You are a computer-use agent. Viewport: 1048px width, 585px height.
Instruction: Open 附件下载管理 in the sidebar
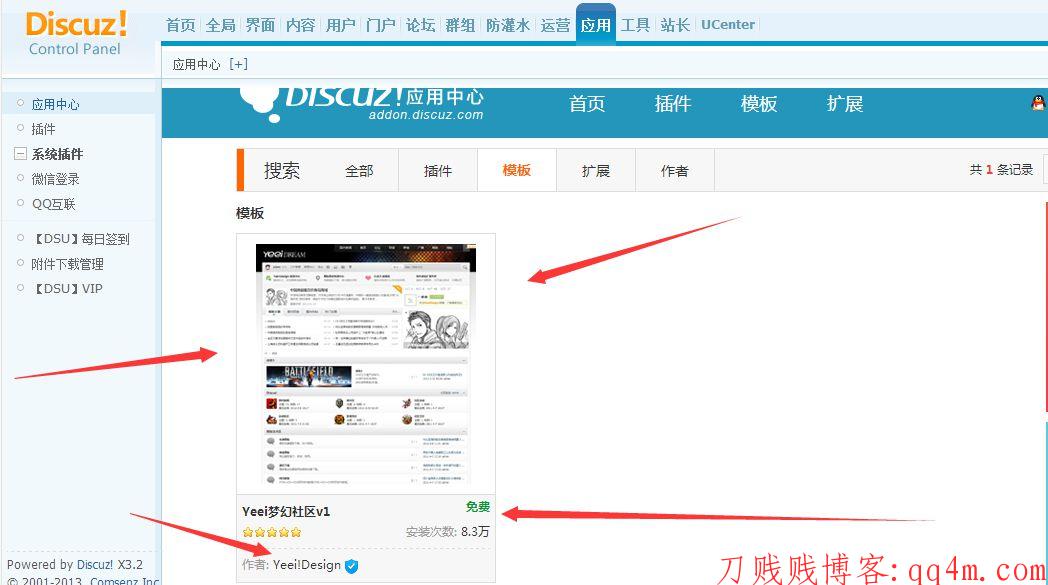68,264
